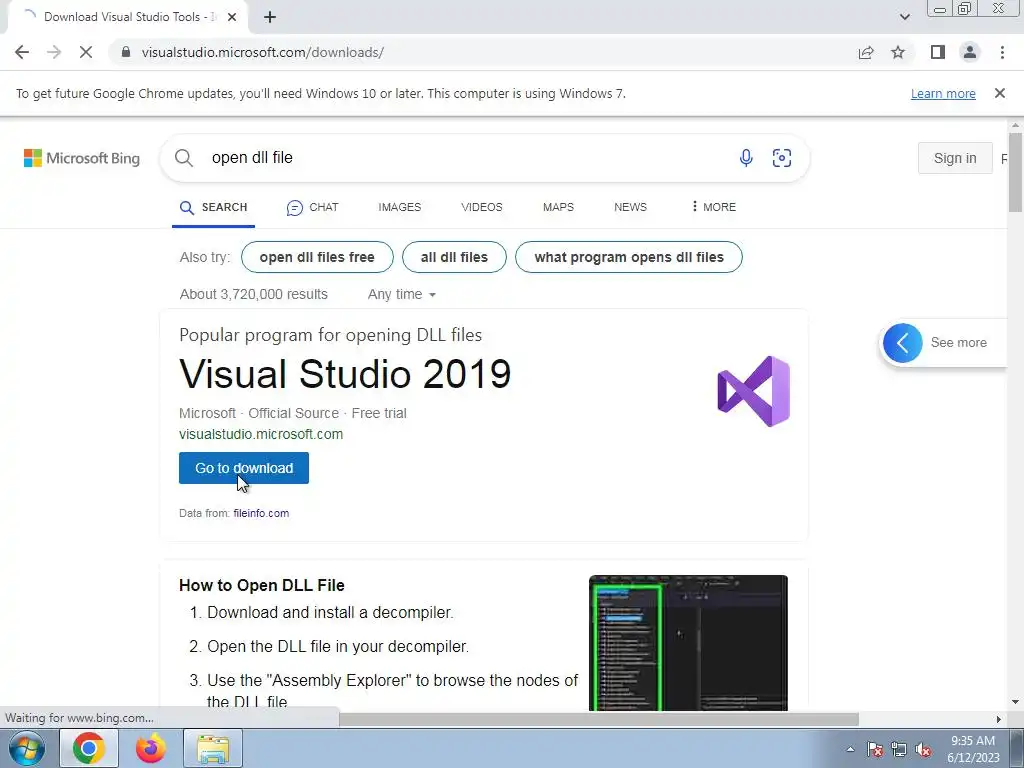
Task: Click the search magnifier icon in Bing box
Action: pos(184,158)
